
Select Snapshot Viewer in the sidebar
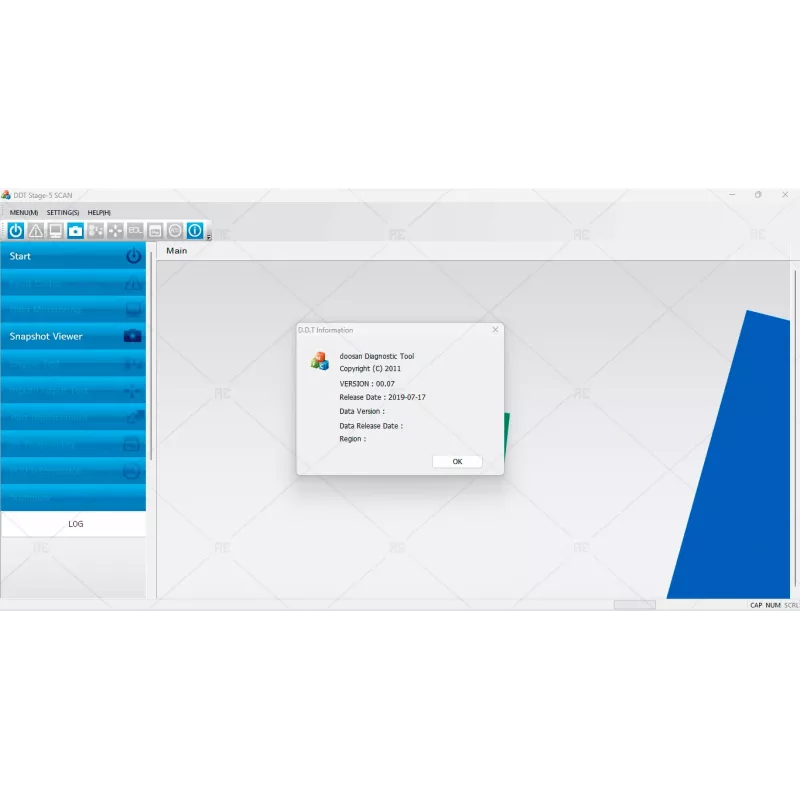click(x=45, y=336)
